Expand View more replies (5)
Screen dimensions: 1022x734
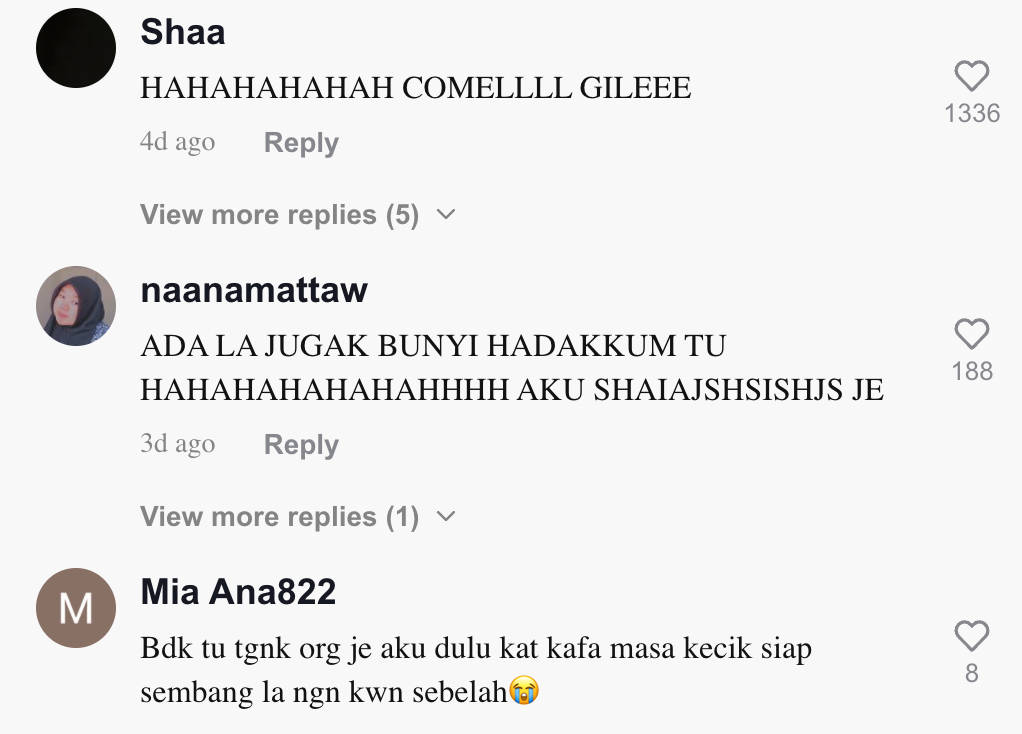[297, 214]
